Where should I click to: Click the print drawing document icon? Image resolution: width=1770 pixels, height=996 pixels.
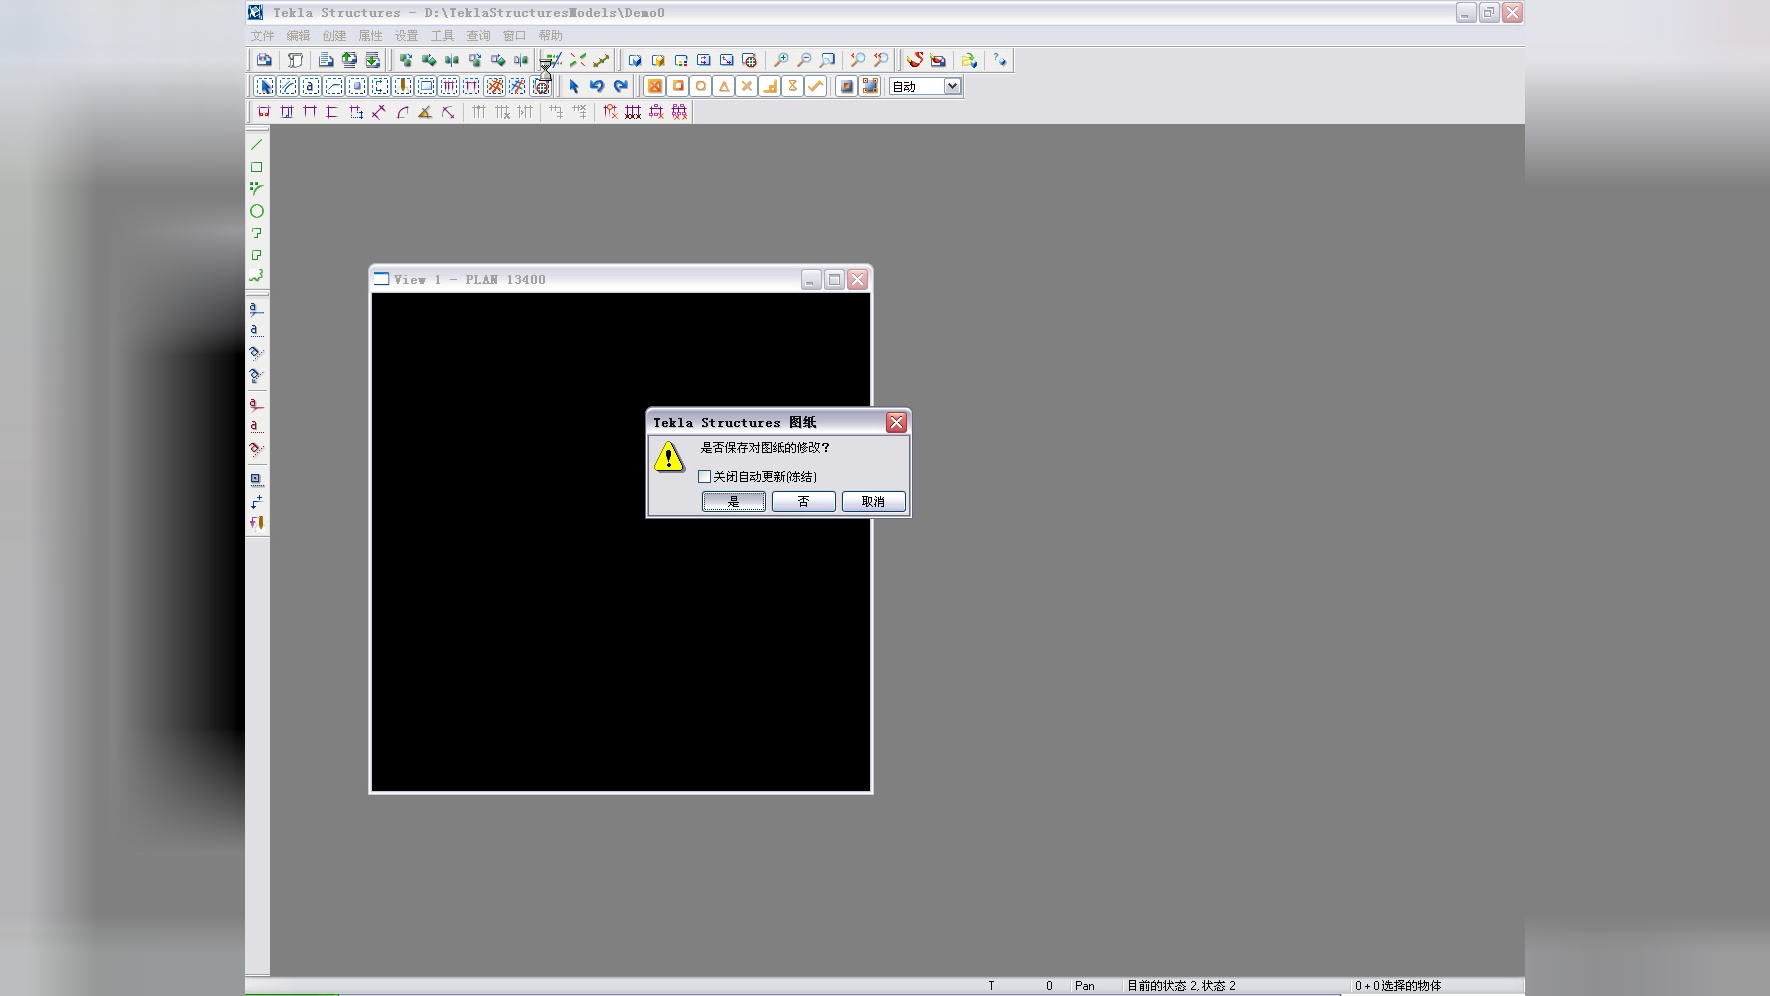(326, 60)
